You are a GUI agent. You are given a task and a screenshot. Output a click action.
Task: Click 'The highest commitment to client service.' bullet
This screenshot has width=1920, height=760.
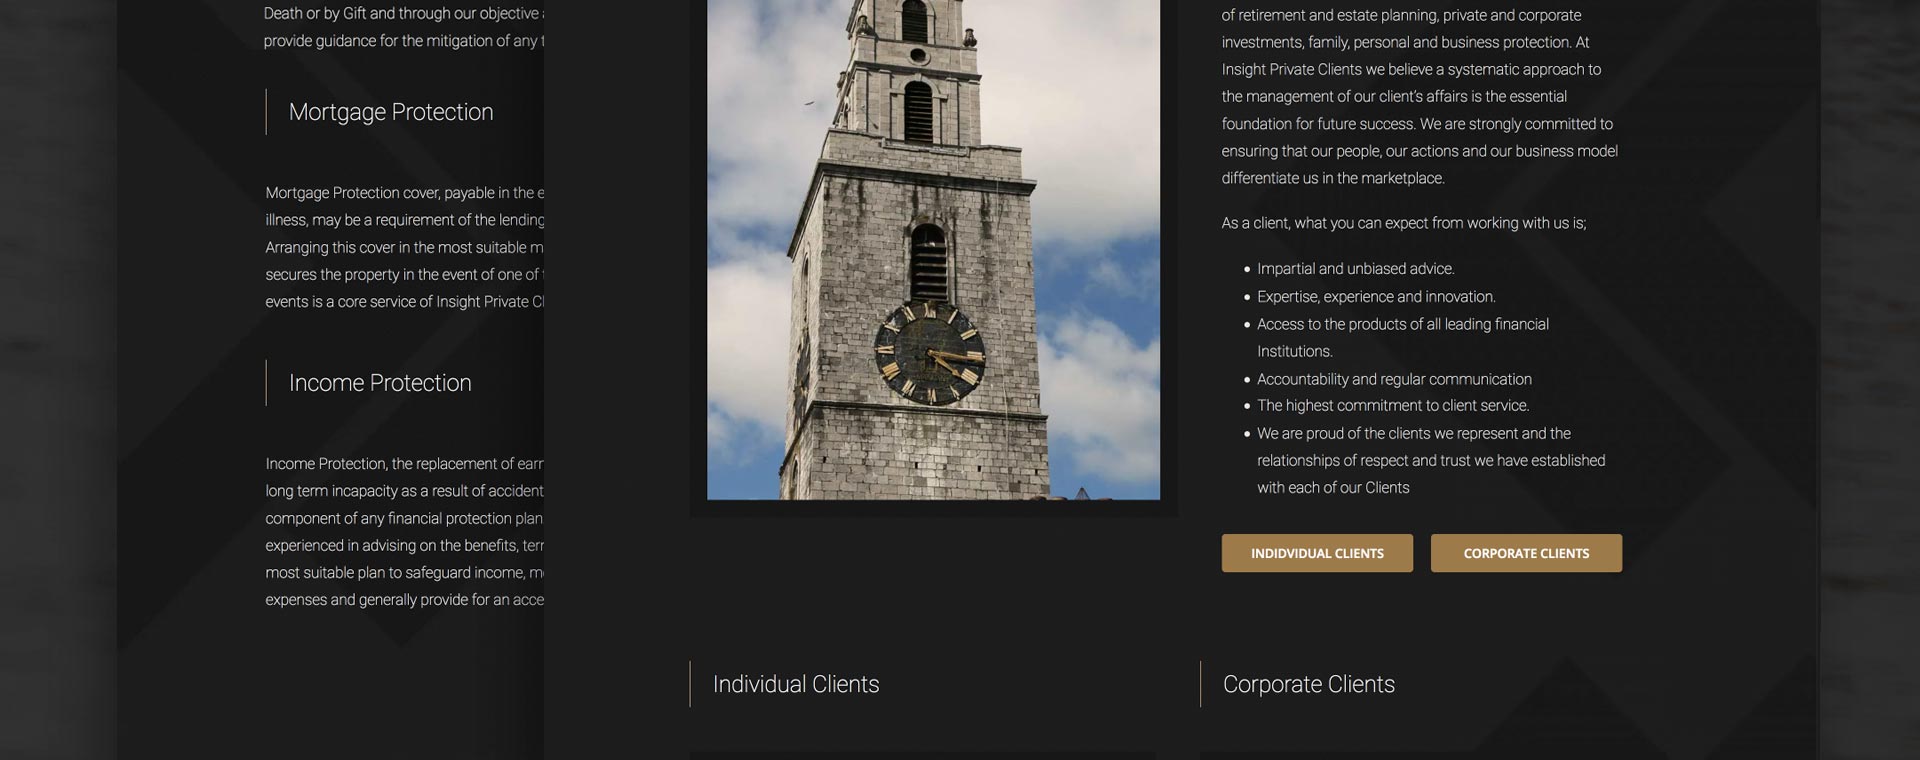(x=1393, y=406)
